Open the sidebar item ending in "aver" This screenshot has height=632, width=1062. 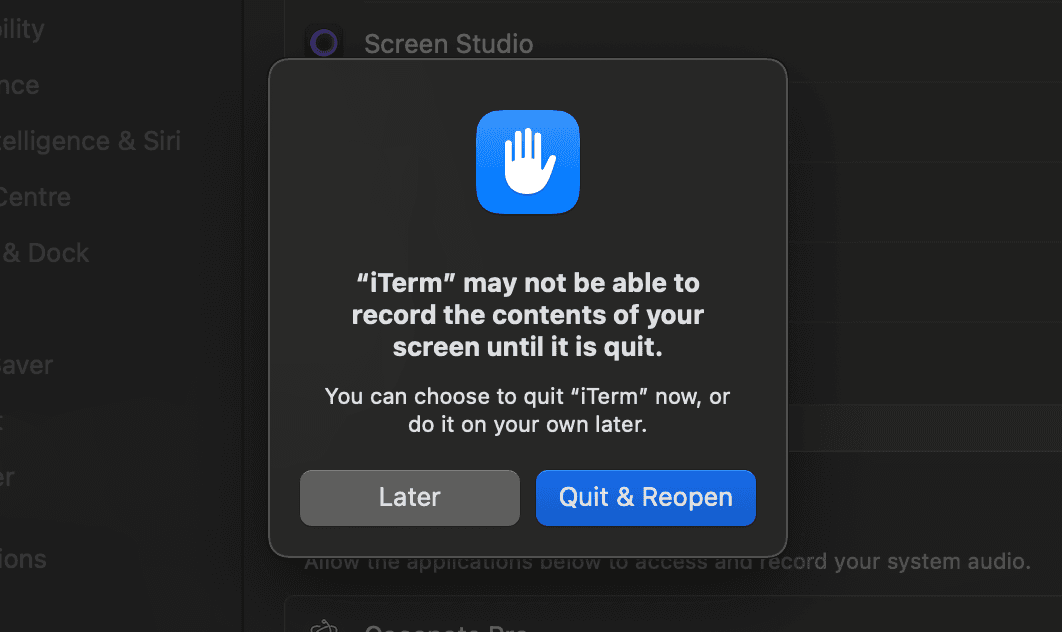pos(27,365)
